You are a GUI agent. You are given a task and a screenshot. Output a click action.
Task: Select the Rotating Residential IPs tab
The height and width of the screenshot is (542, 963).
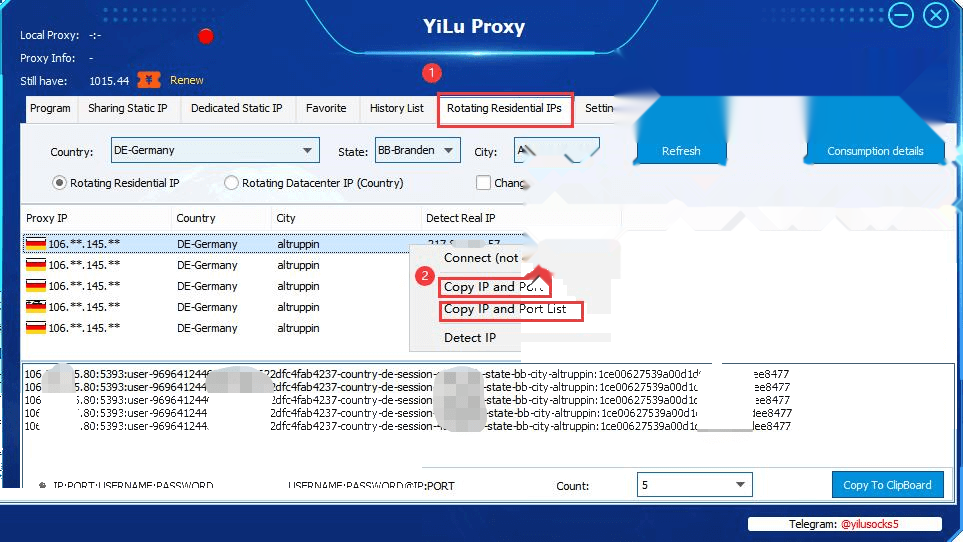coord(504,109)
